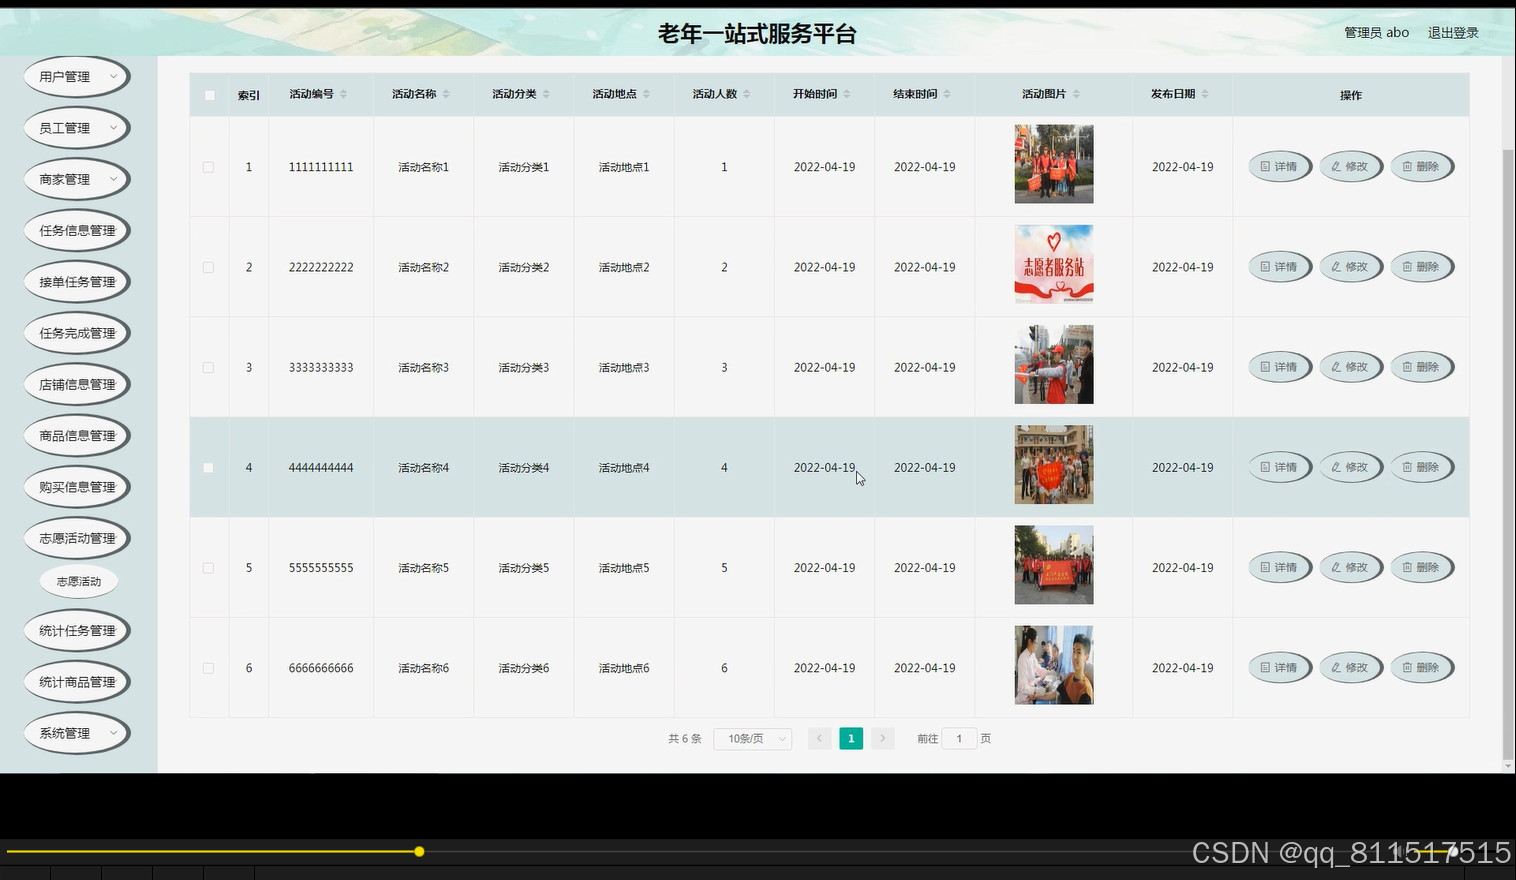
Task: Sort by 活动分类 column sort icon
Action: tap(546, 94)
